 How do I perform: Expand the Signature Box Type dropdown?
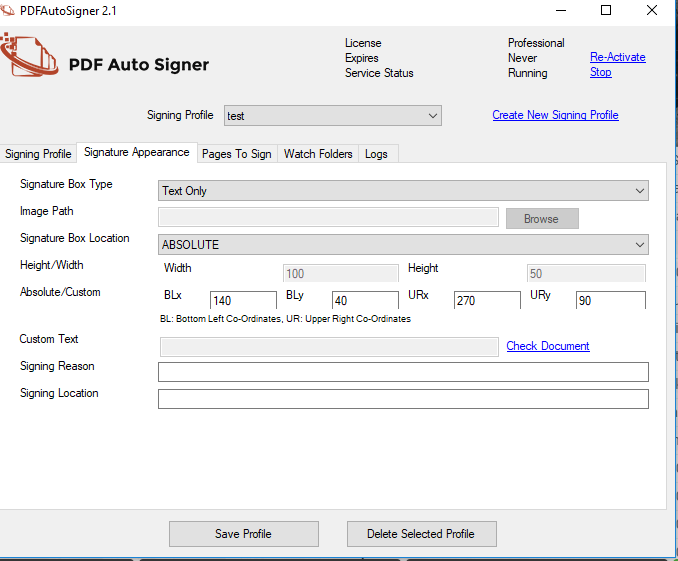403,191
